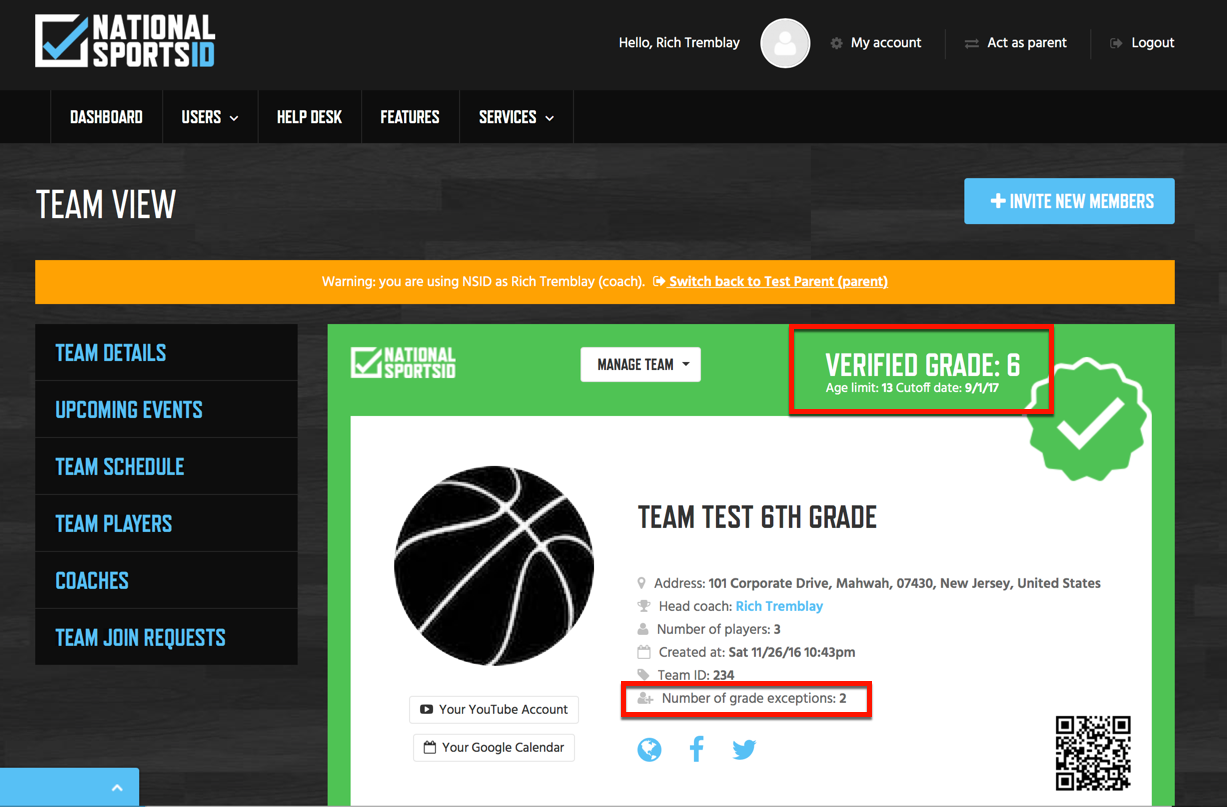Screen dimensions: 1227x807
Task: Click the 101 Corporate Drive address text
Action: pyautogui.click(x=877, y=583)
